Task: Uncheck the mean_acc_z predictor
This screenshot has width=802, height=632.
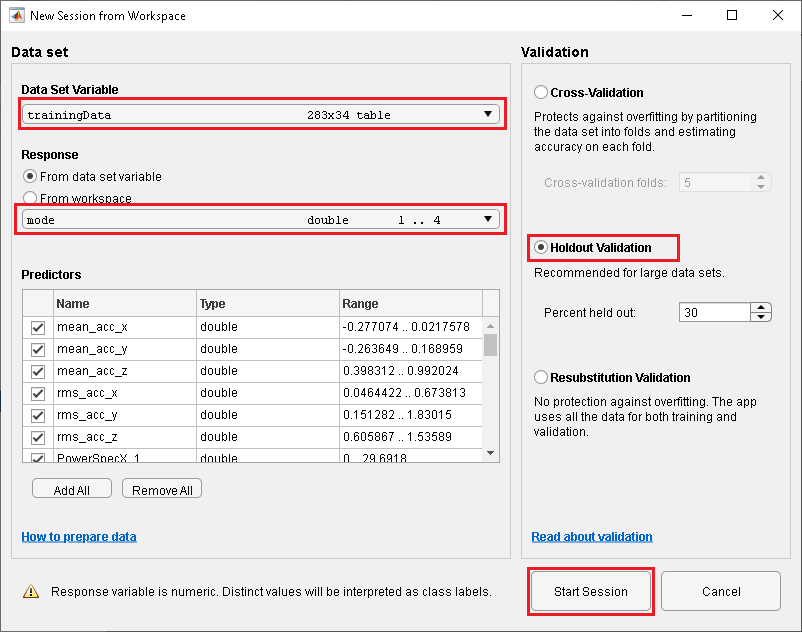Action: pyautogui.click(x=38, y=371)
